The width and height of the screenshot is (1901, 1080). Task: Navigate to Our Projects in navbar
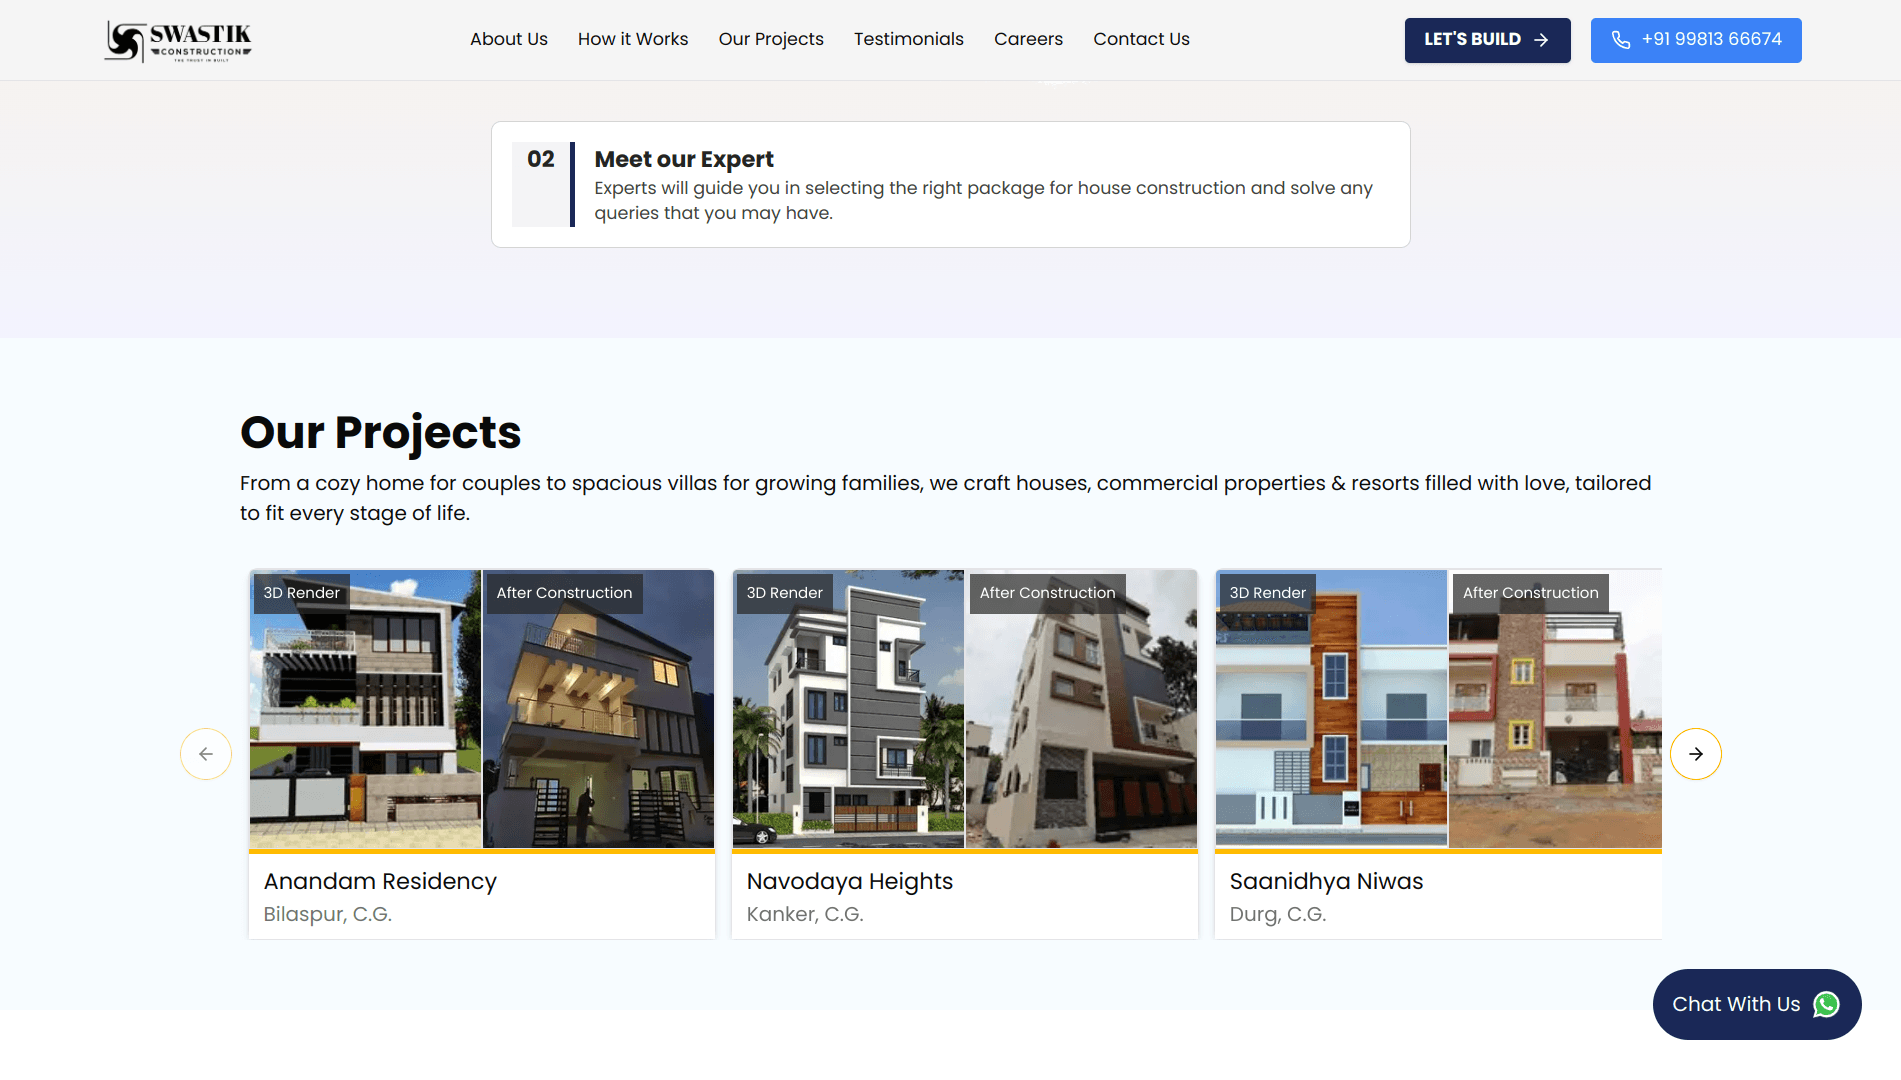(x=770, y=39)
